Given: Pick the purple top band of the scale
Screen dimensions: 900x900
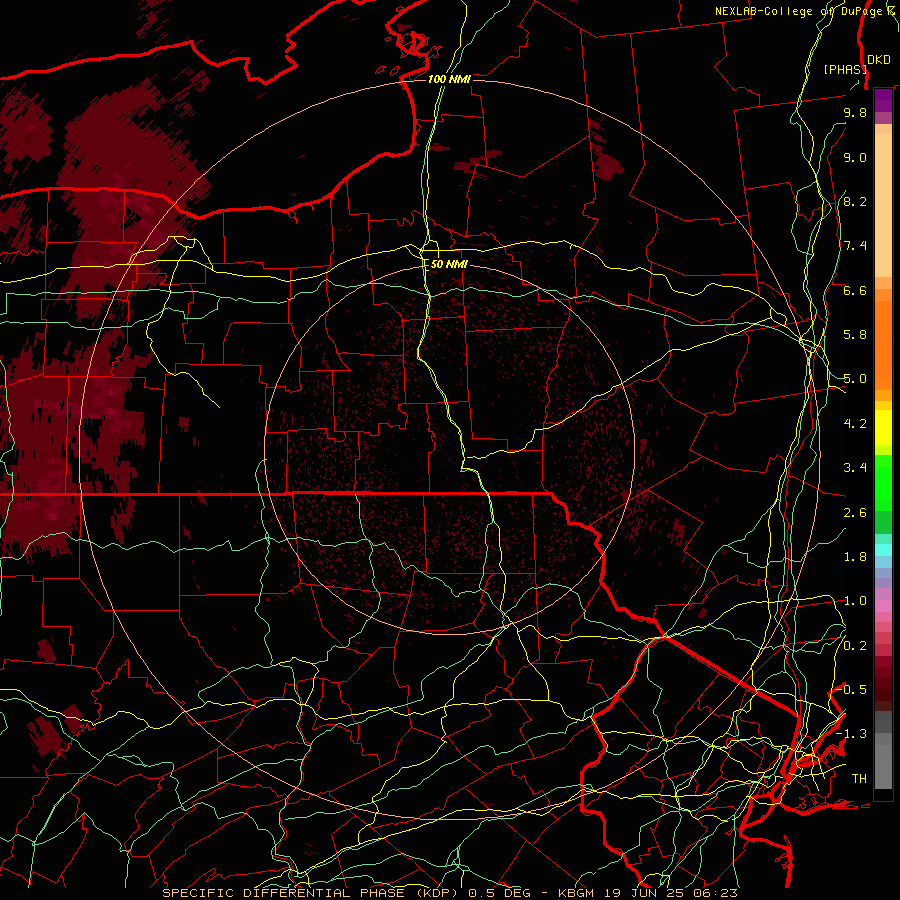Looking at the screenshot, I should 883,100.
